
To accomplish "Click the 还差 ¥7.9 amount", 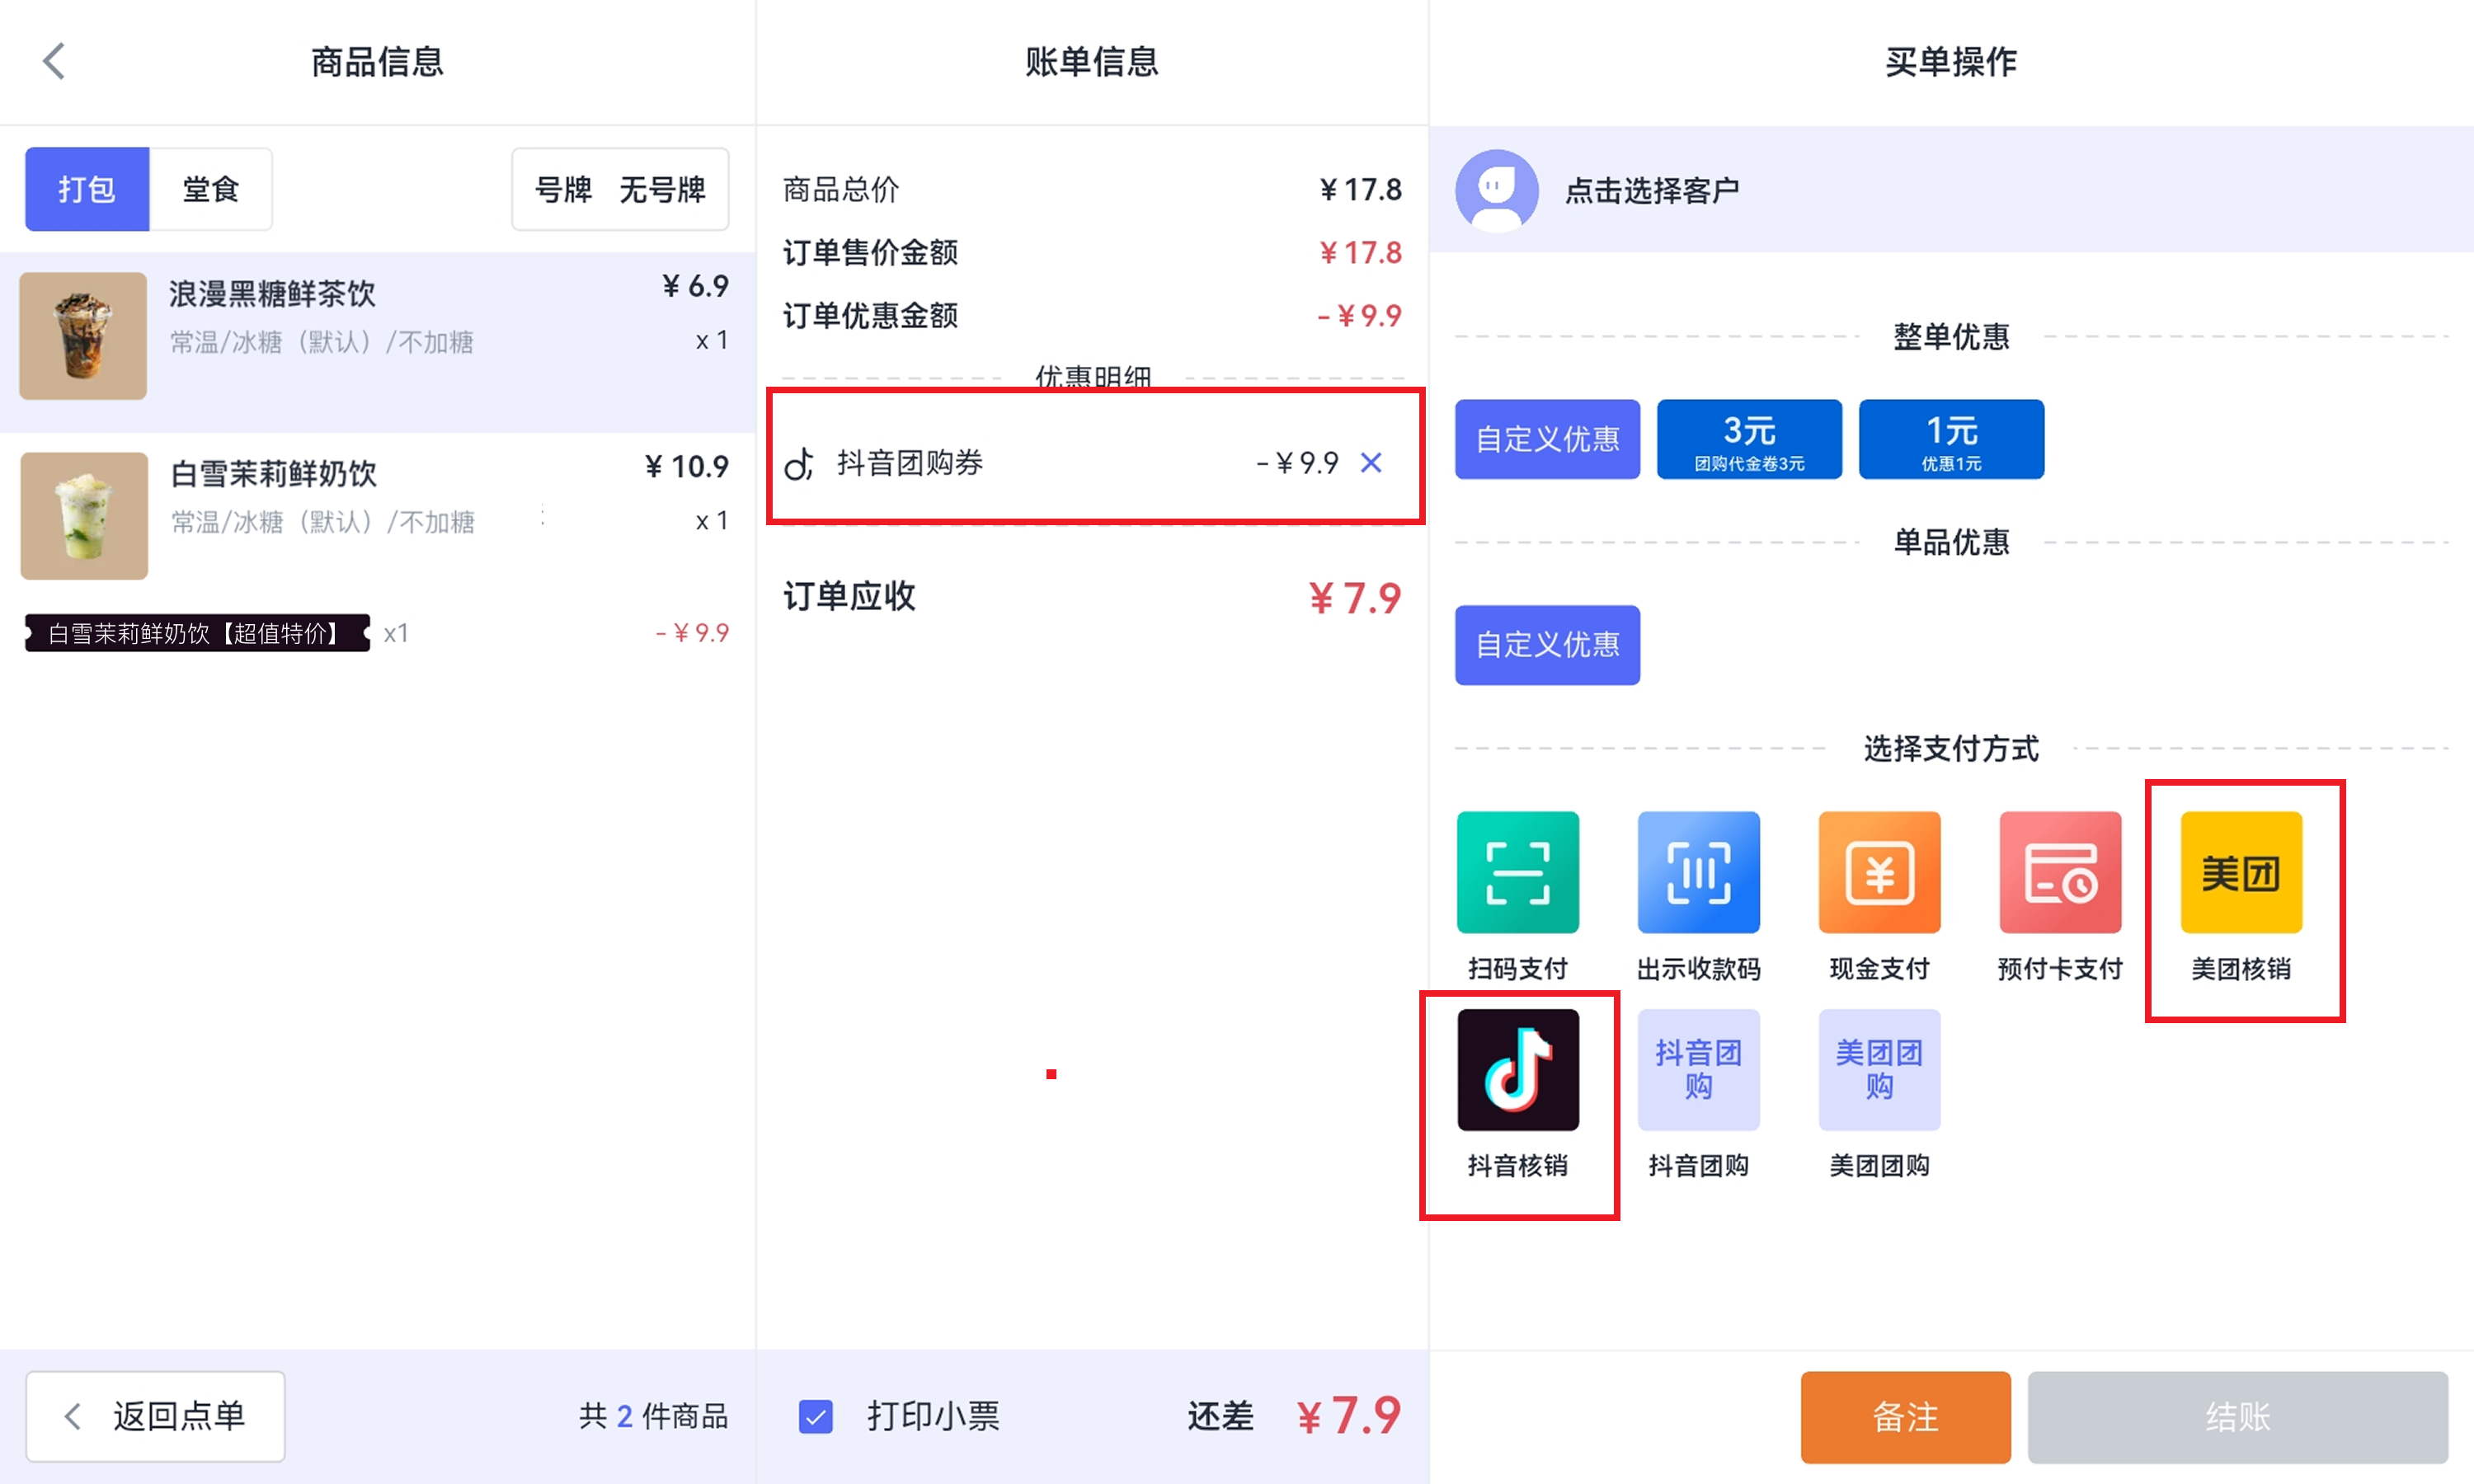I will click(1348, 1416).
